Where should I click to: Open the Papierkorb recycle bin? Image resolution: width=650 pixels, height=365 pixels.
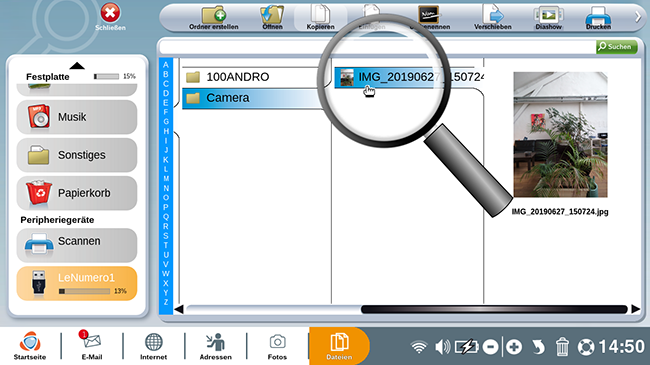click(77, 193)
